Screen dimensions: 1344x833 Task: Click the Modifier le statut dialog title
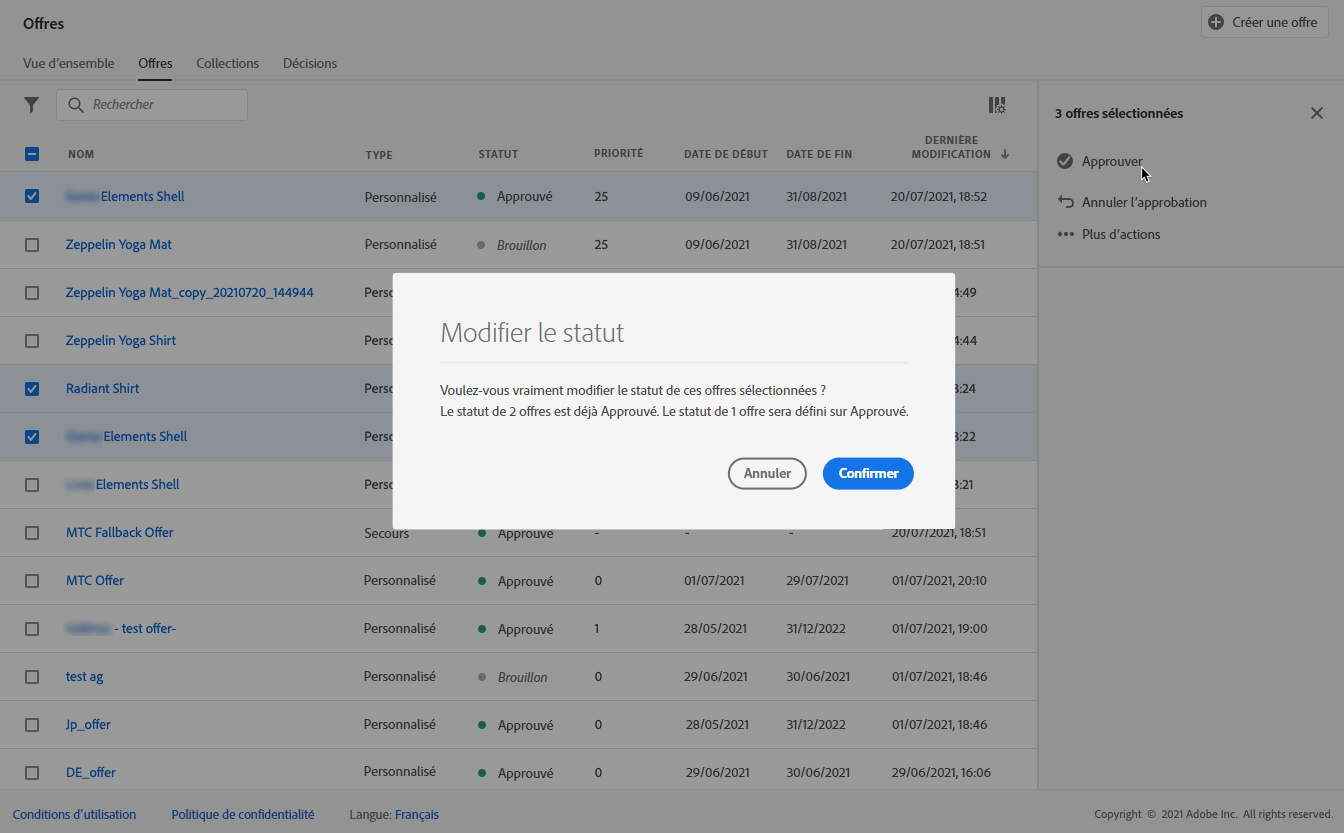[x=532, y=333]
